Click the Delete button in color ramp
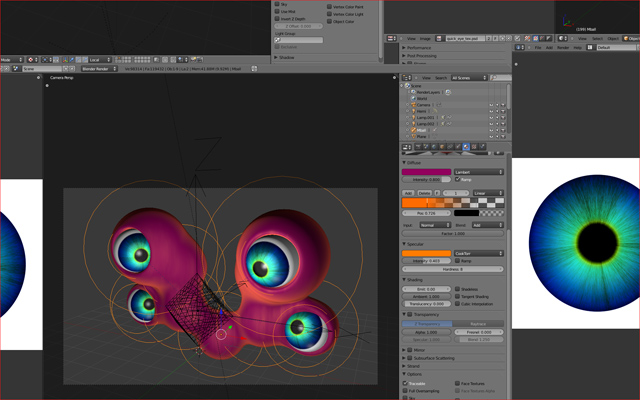The height and width of the screenshot is (400, 640). pos(424,192)
